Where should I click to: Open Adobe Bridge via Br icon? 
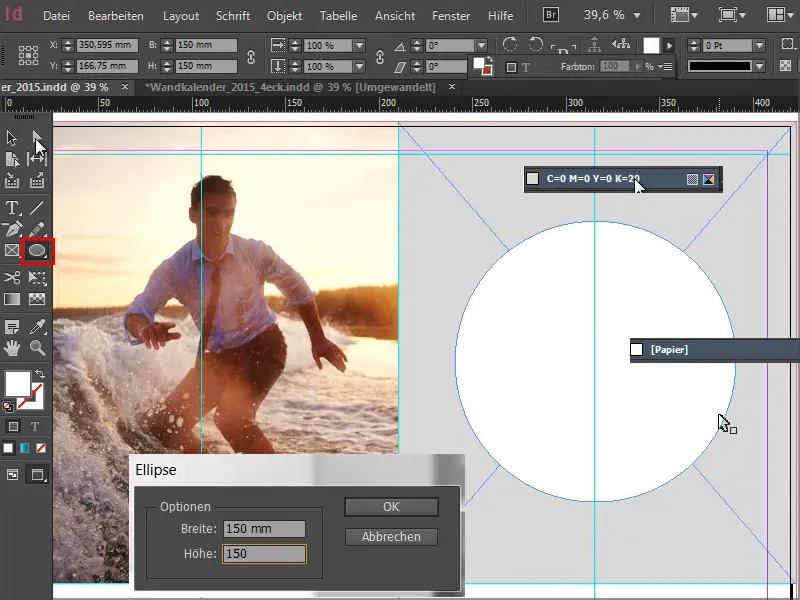coord(551,15)
